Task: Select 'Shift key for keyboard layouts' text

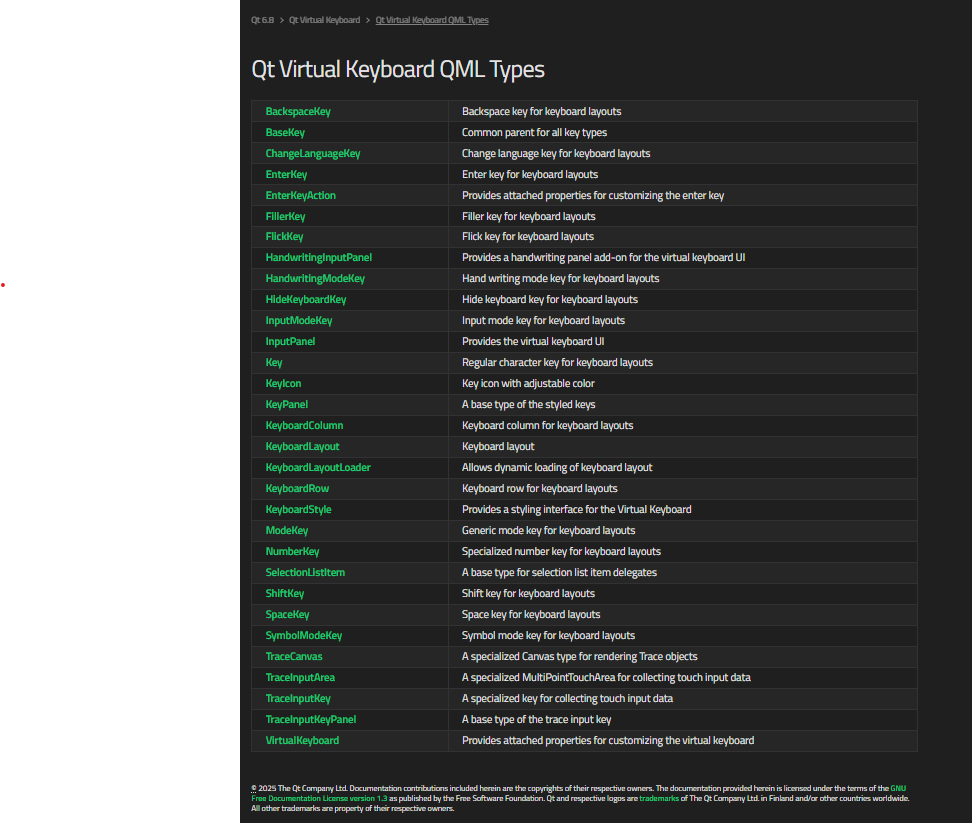Action: tap(528, 594)
